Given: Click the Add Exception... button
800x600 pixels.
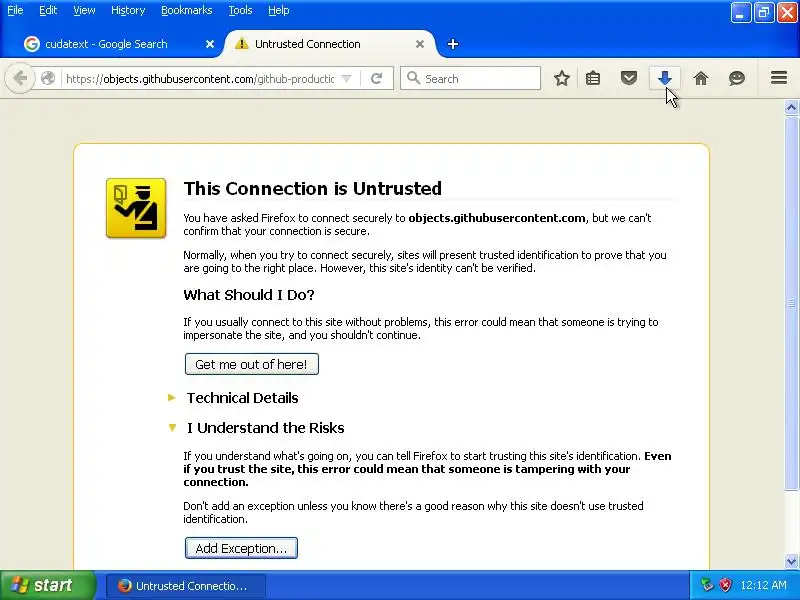Looking at the screenshot, I should coord(241,548).
